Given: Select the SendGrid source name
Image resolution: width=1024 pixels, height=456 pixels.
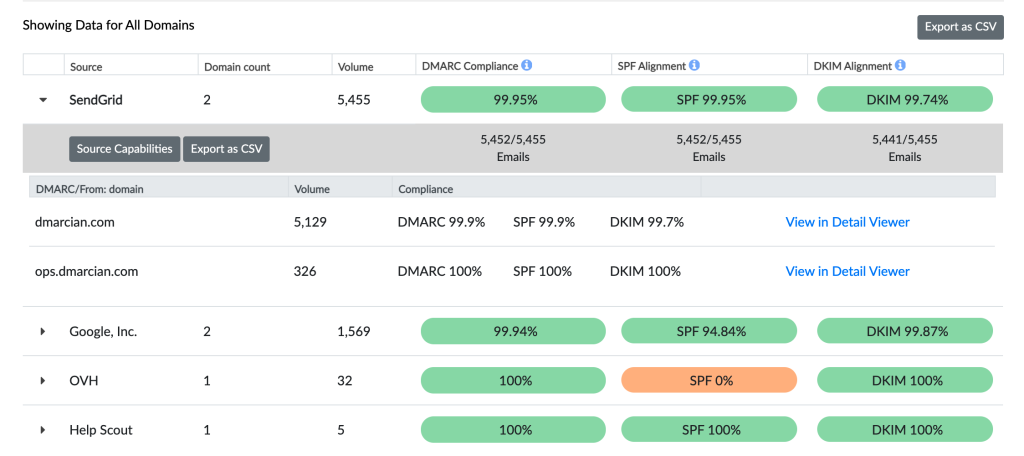Looking at the screenshot, I should (x=96, y=100).
